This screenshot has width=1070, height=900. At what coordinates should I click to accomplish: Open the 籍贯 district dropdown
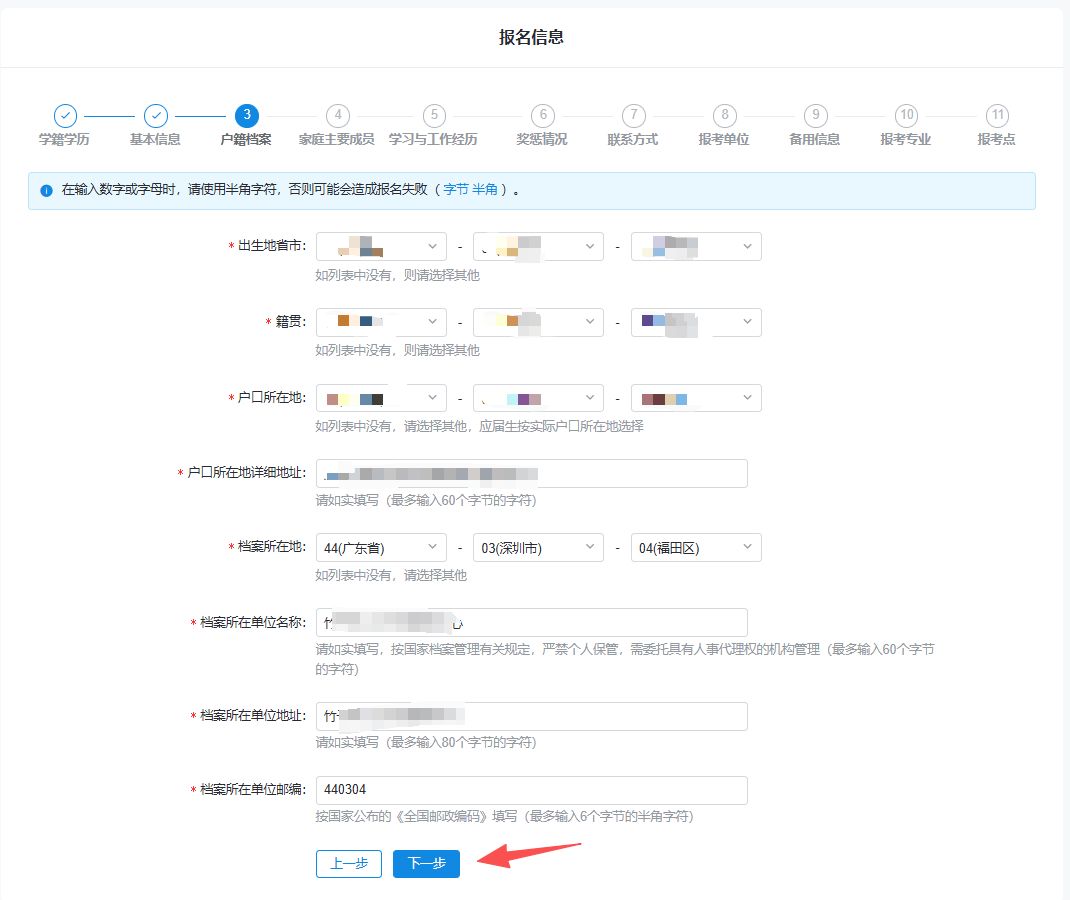tap(696, 322)
